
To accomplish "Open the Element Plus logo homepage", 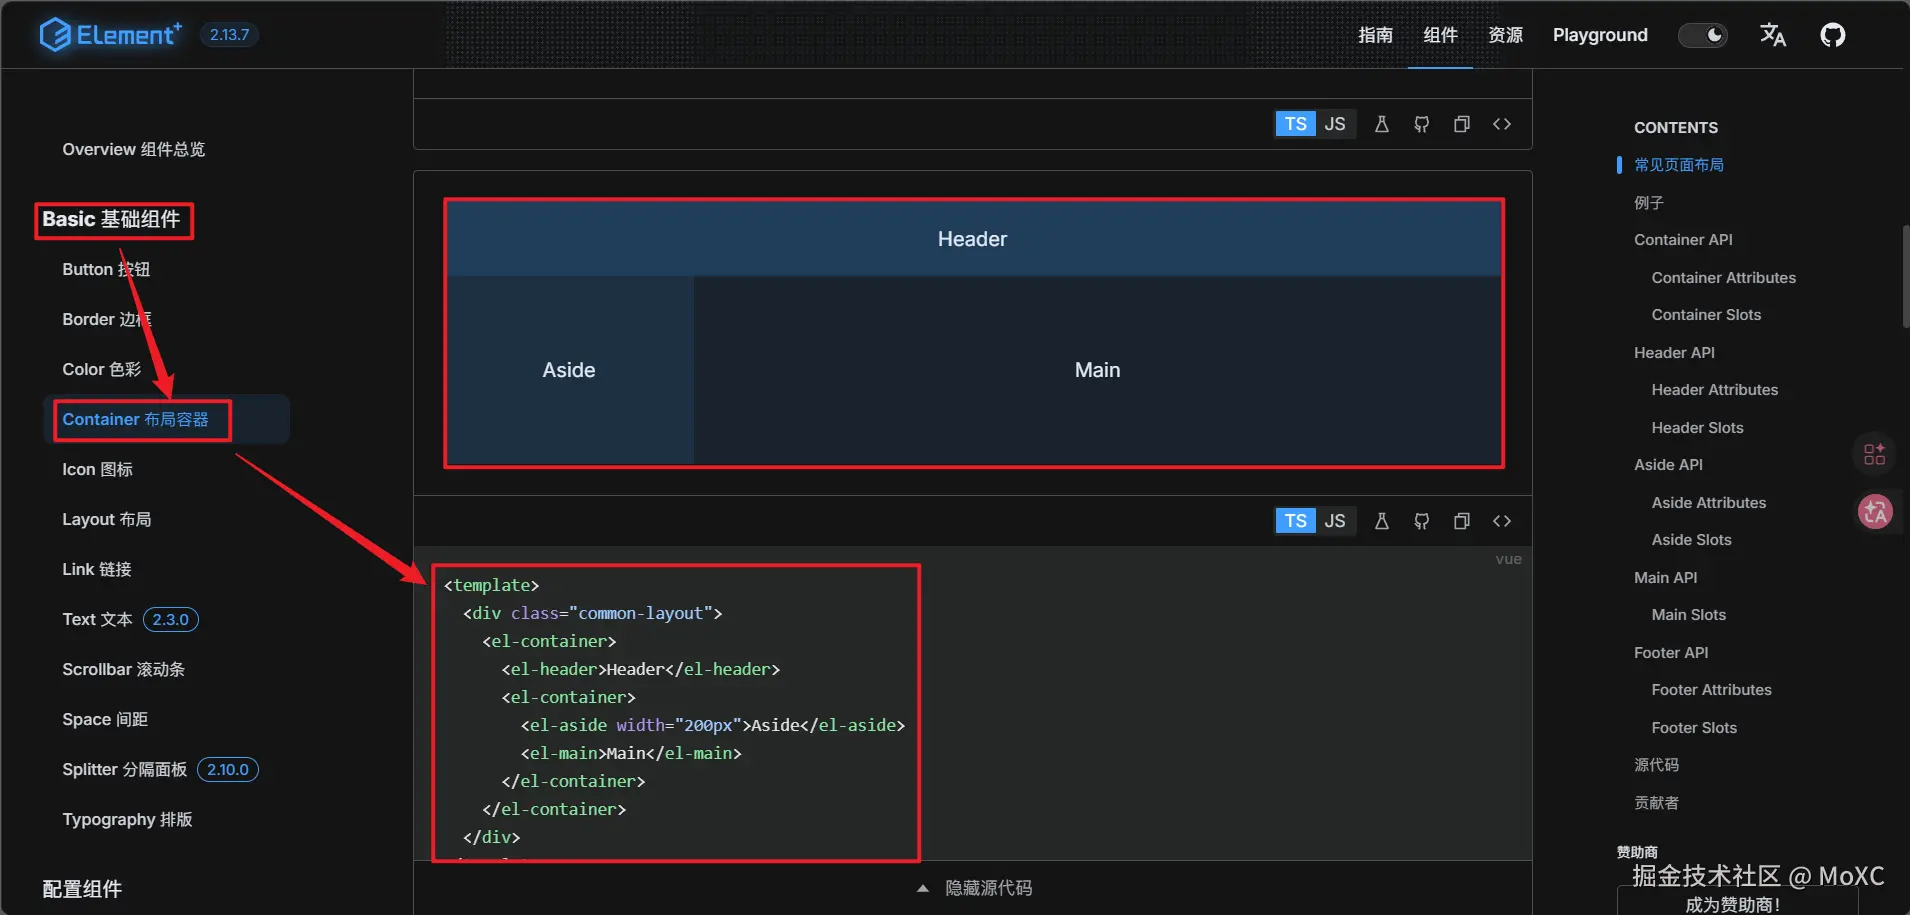I will 111,35.
